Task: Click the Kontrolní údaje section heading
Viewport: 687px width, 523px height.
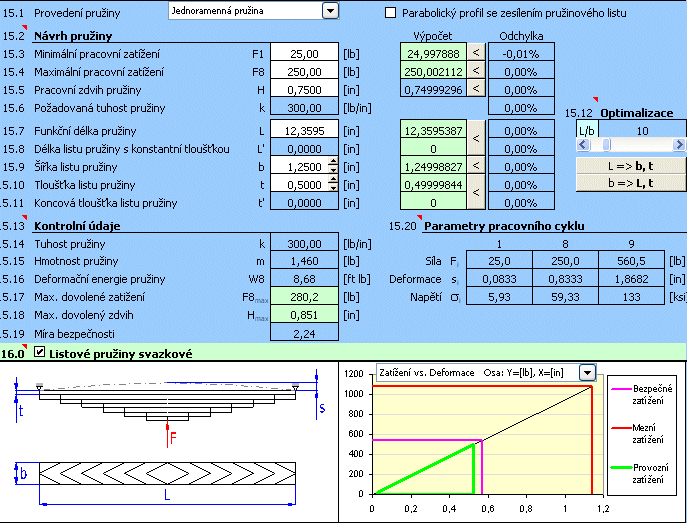Action: [x=77, y=226]
